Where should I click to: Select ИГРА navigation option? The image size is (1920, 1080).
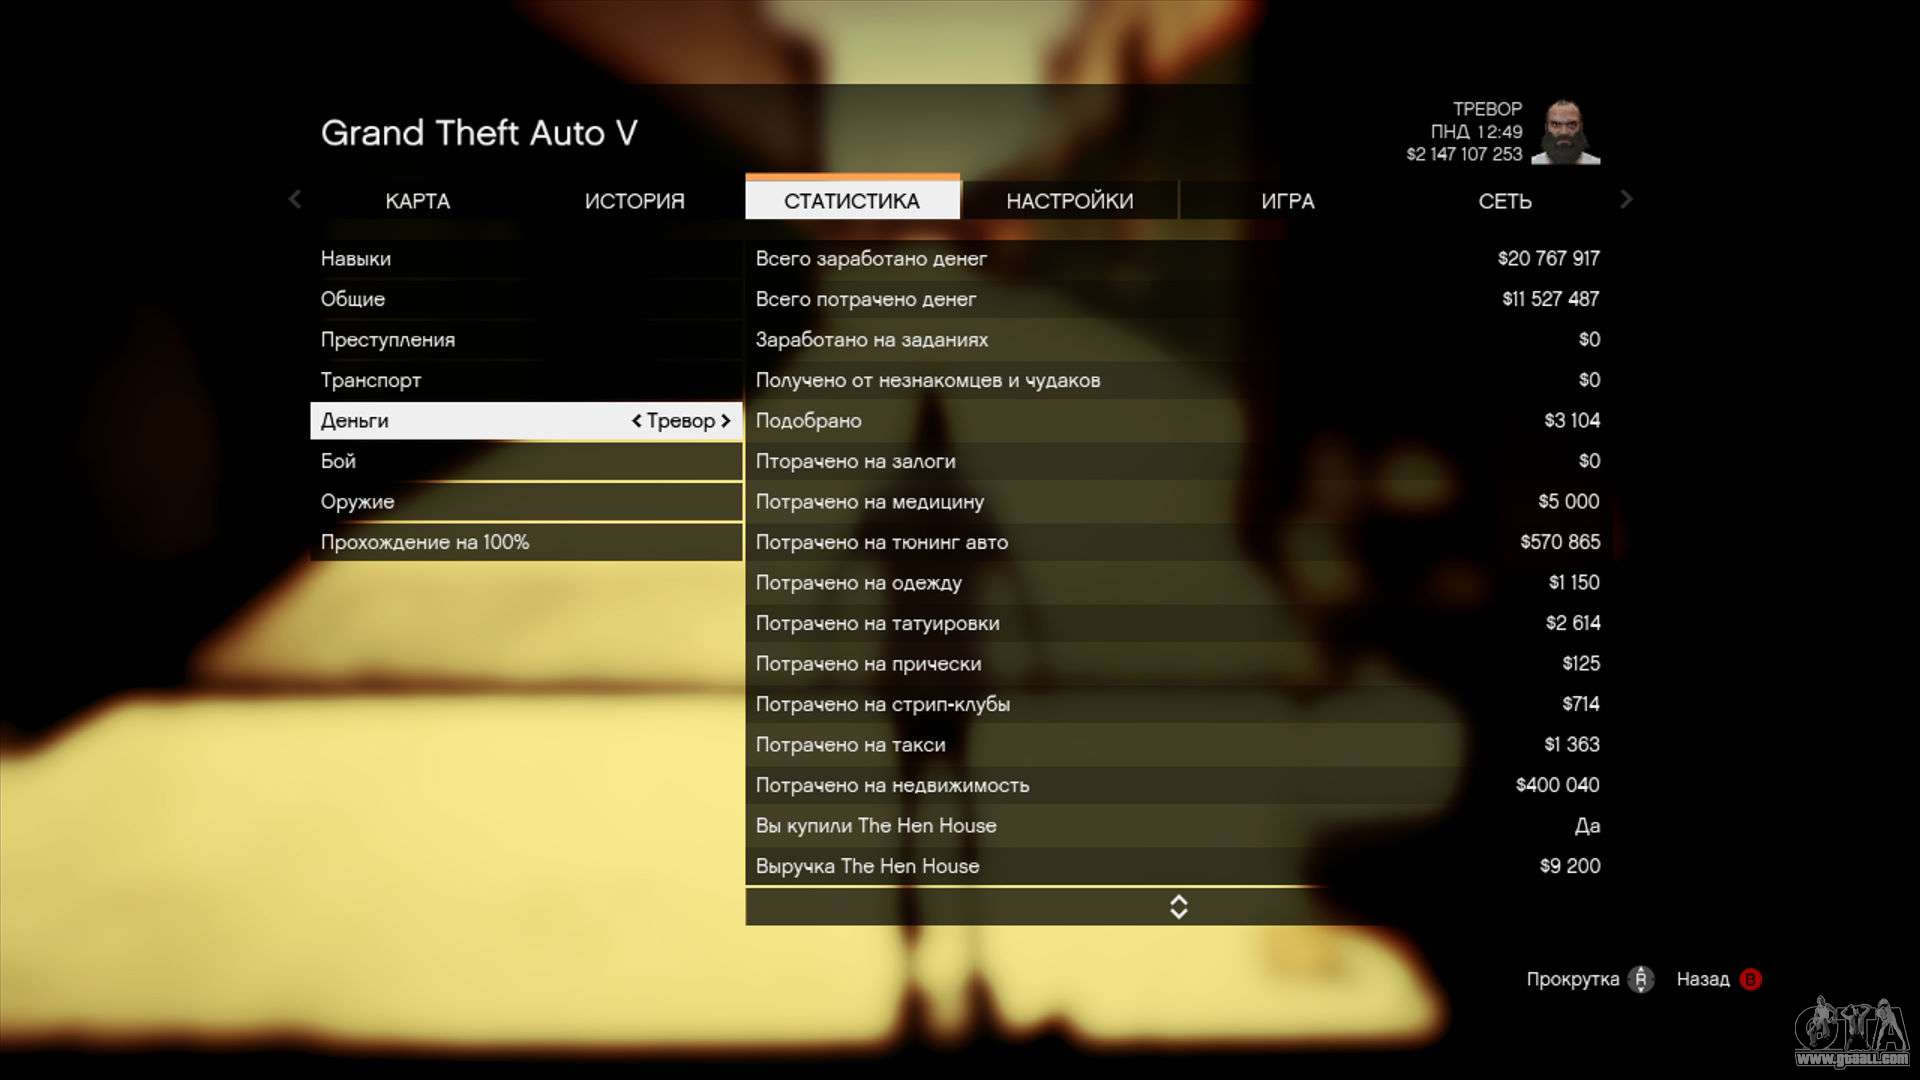(x=1288, y=200)
